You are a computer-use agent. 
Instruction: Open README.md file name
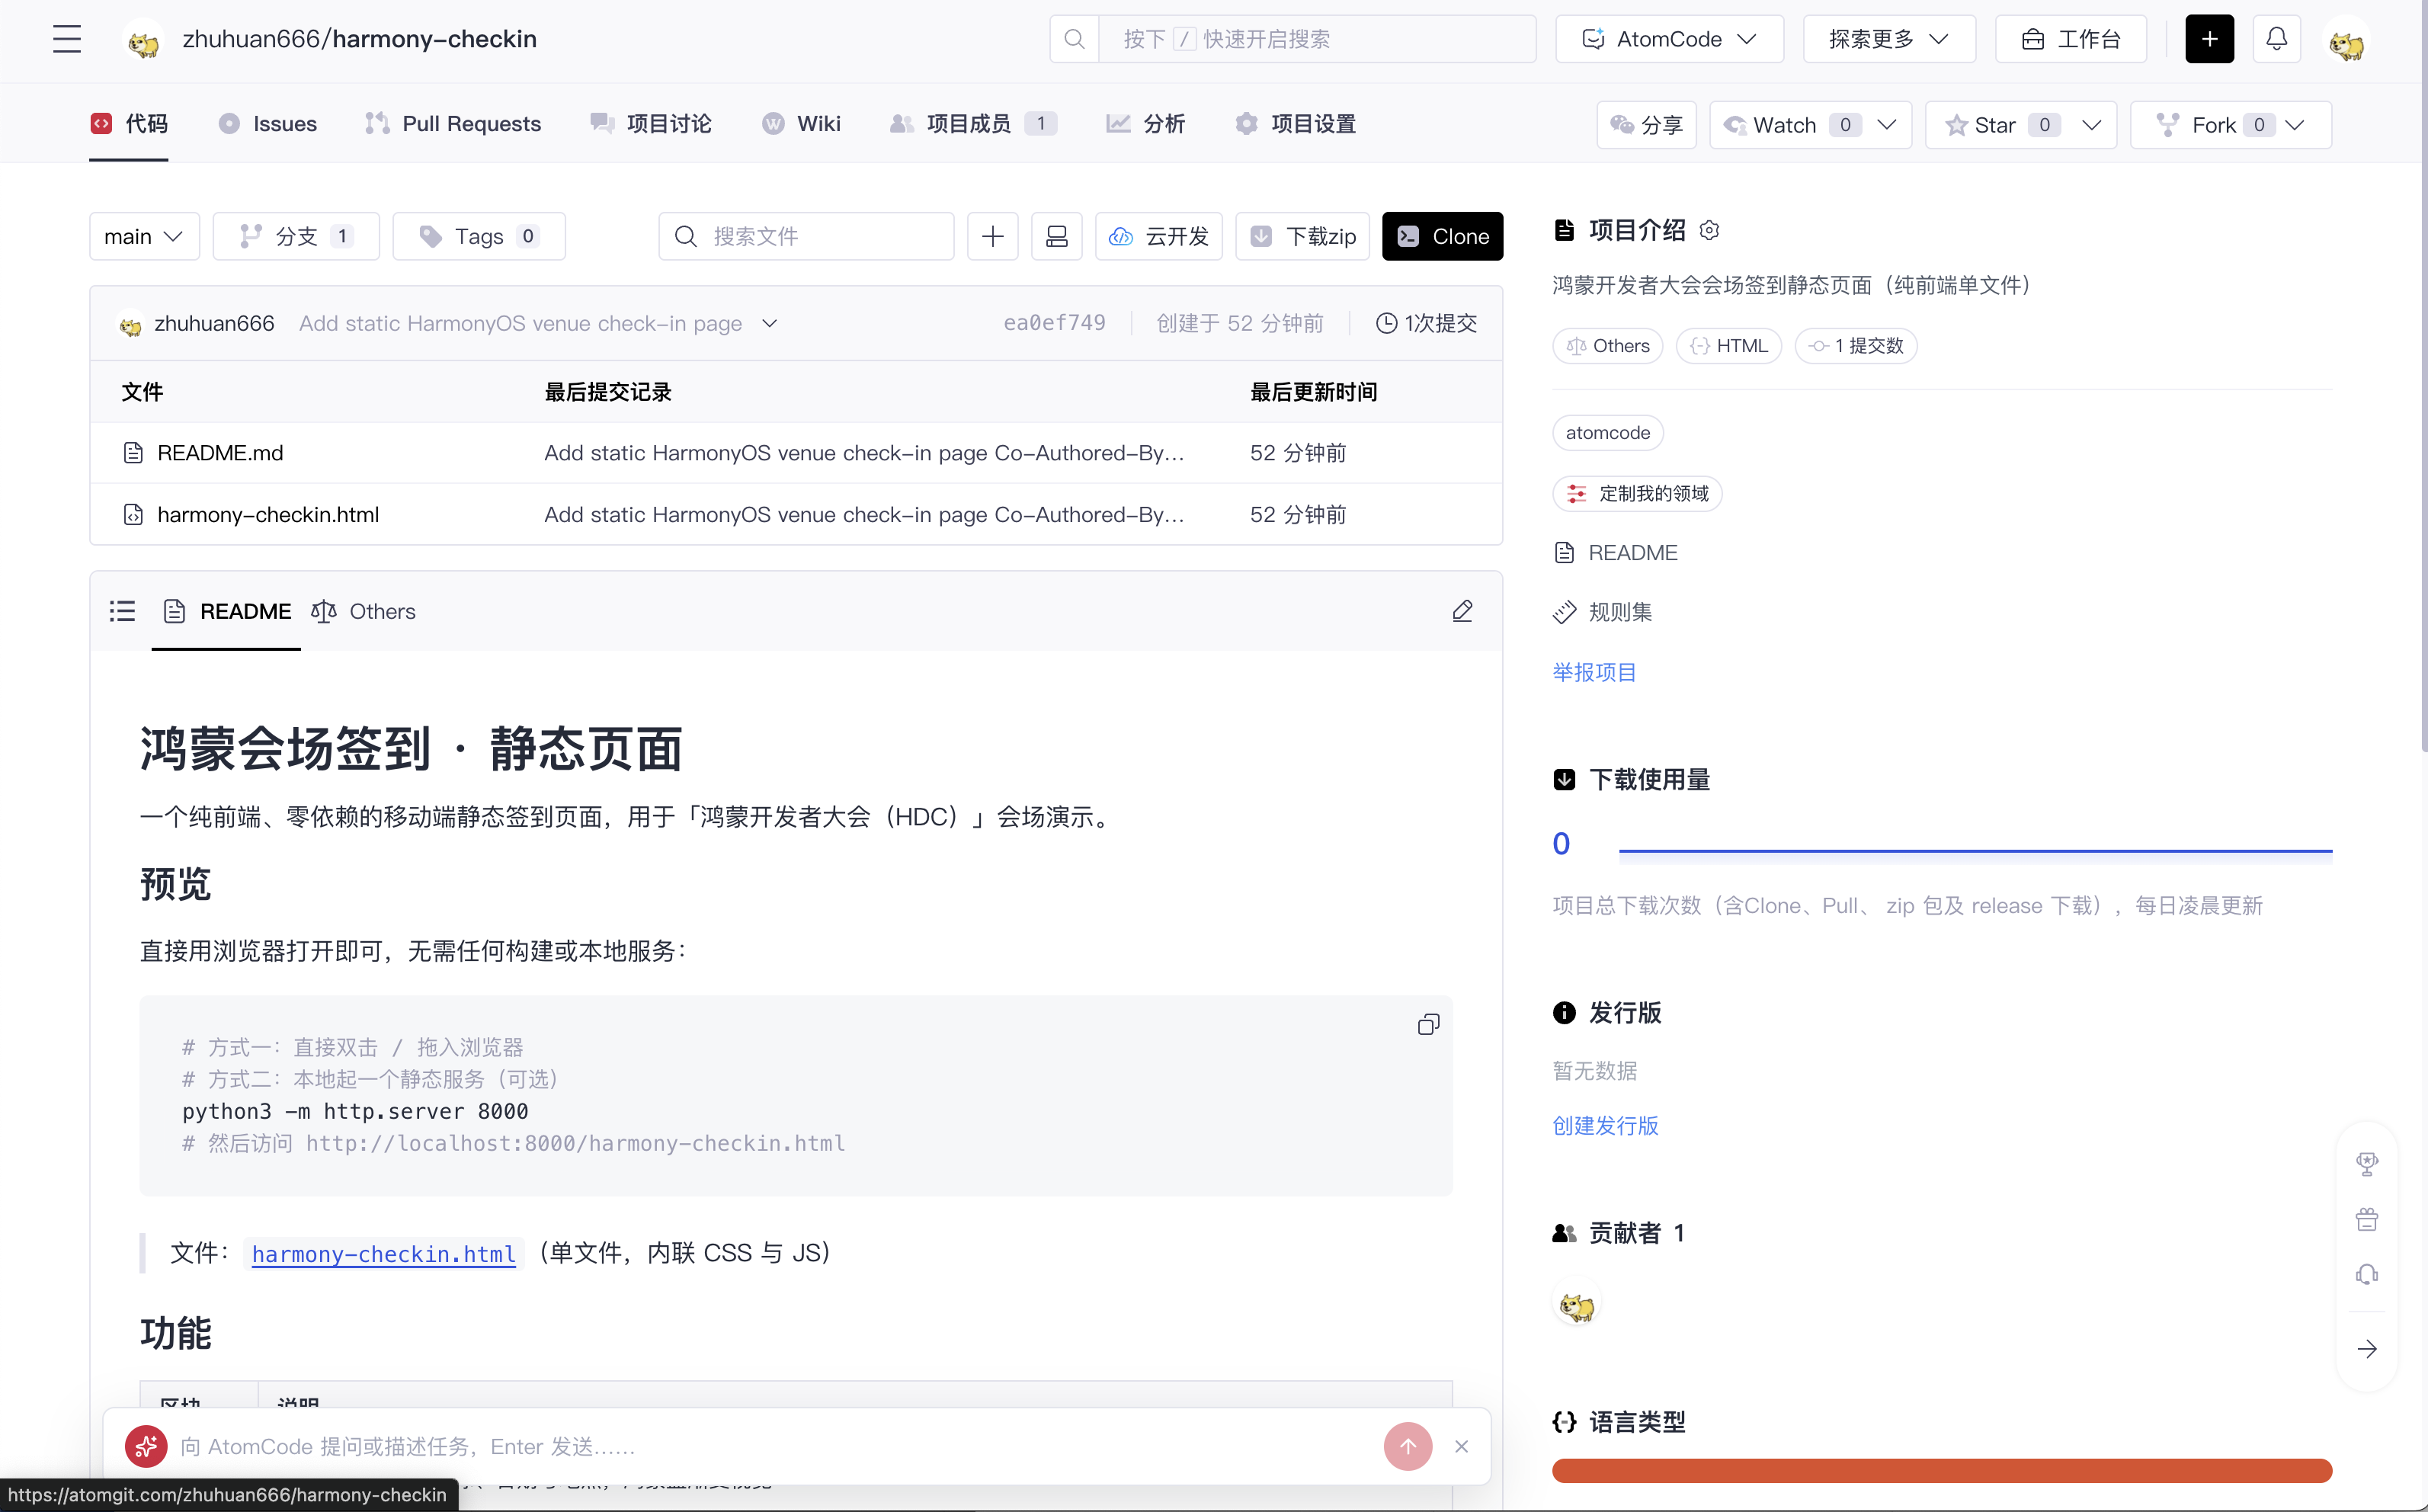click(220, 453)
